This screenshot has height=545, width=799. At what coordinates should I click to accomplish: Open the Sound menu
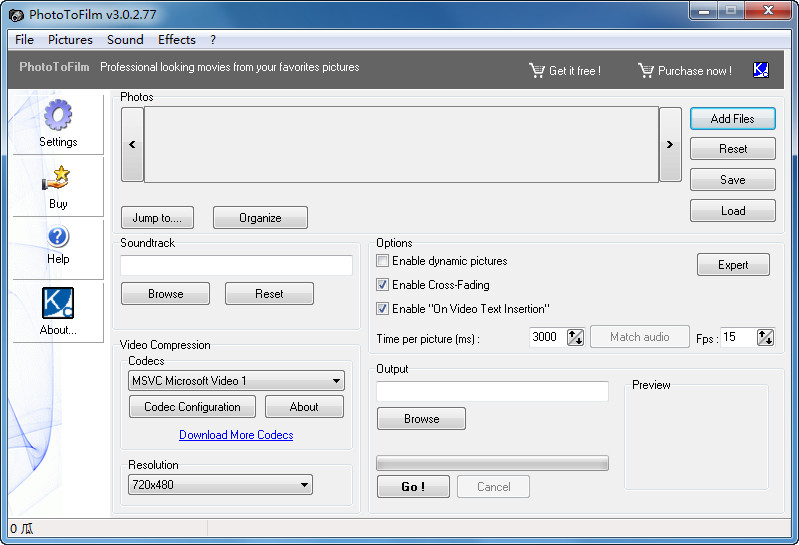[x=125, y=40]
